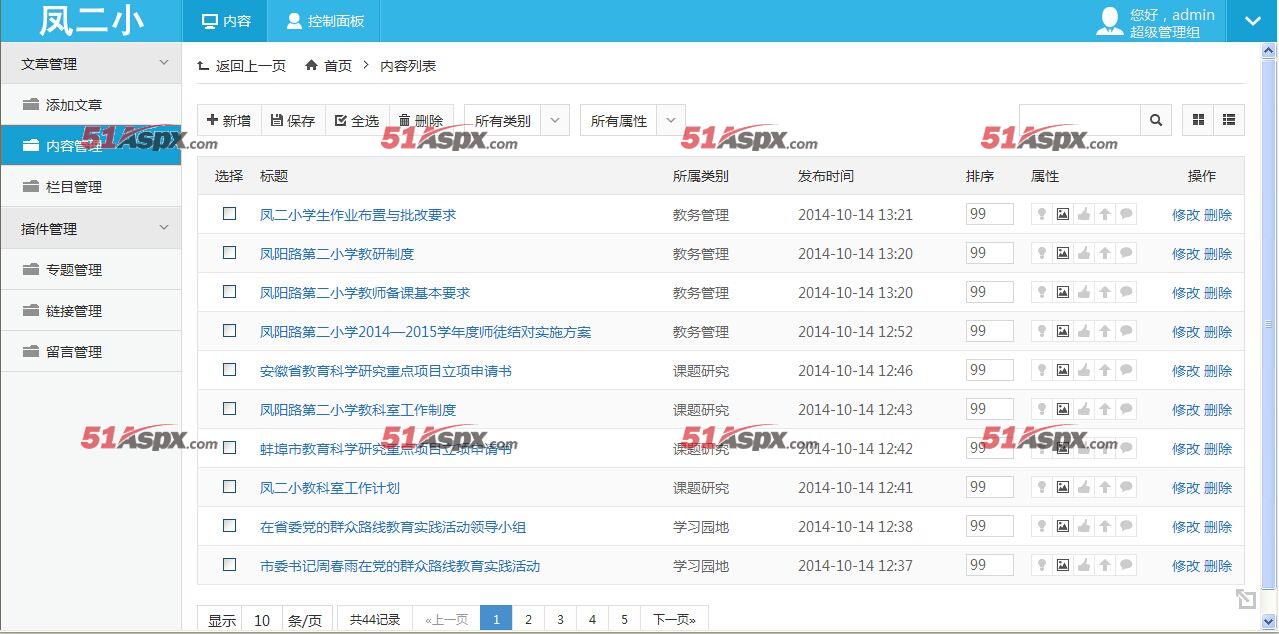Viewport: 1279px width, 634px height.
Task: Switch to list view icon
Action: click(1229, 120)
